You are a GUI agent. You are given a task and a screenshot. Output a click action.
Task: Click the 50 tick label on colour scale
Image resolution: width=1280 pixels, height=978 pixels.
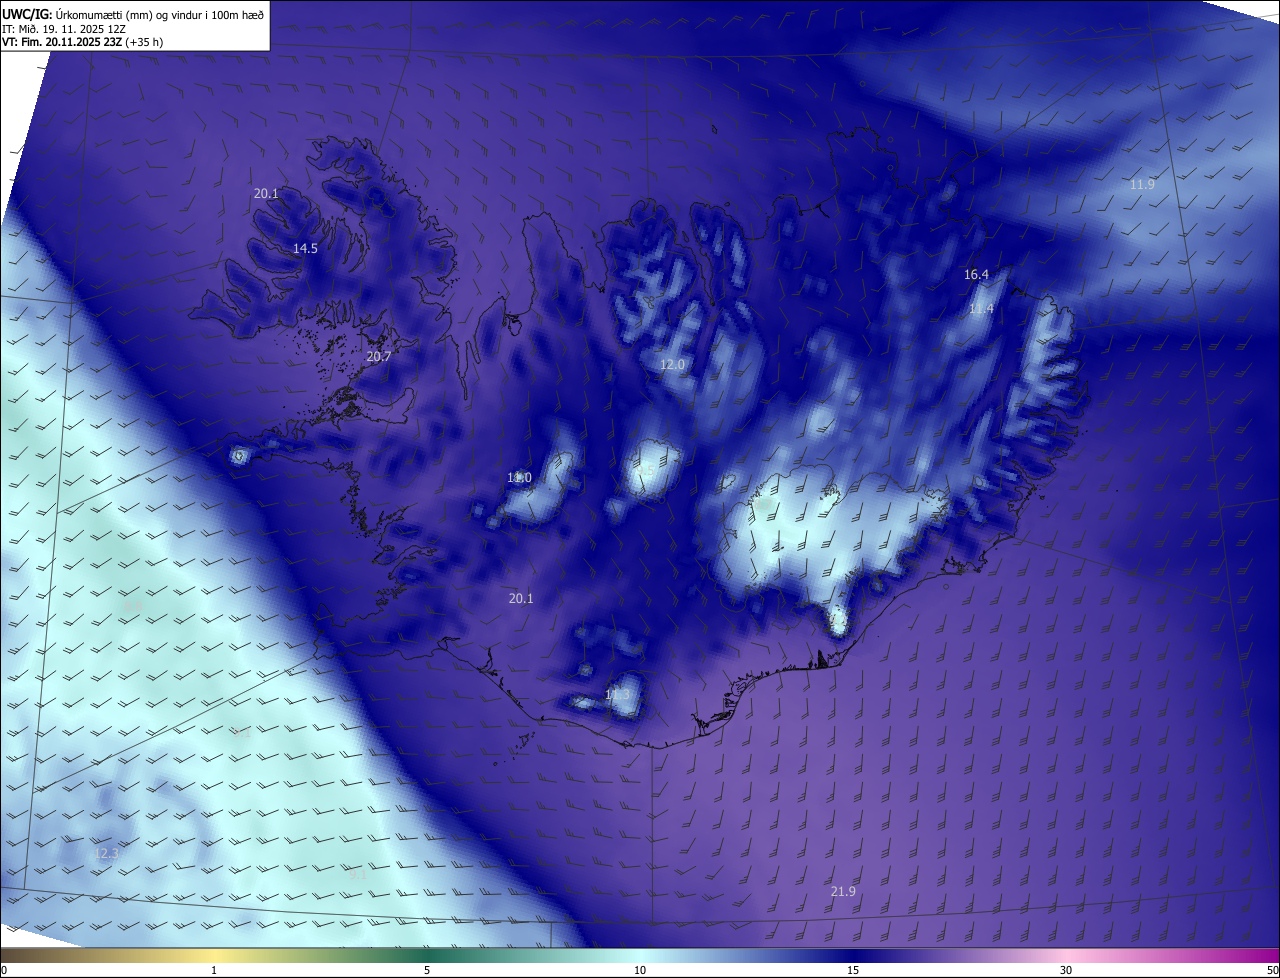[x=1272, y=971]
